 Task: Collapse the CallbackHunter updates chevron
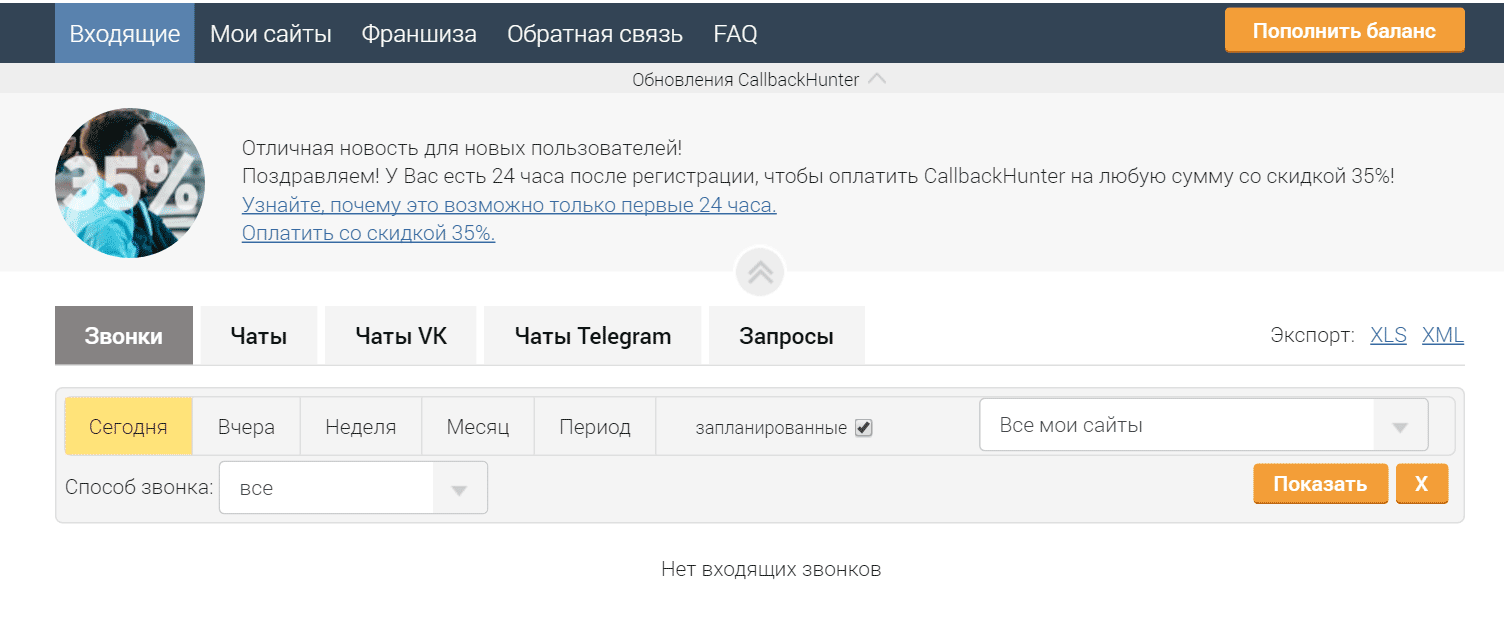877,79
